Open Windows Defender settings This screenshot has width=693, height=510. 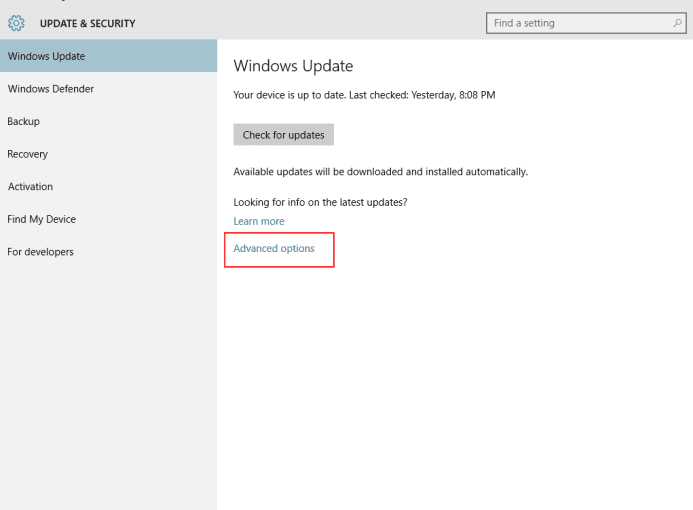click(x=108, y=89)
